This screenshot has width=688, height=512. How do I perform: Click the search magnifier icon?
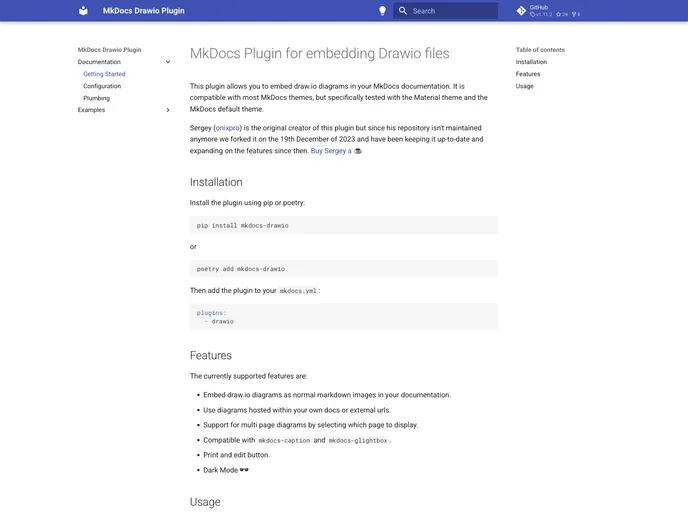coord(403,11)
